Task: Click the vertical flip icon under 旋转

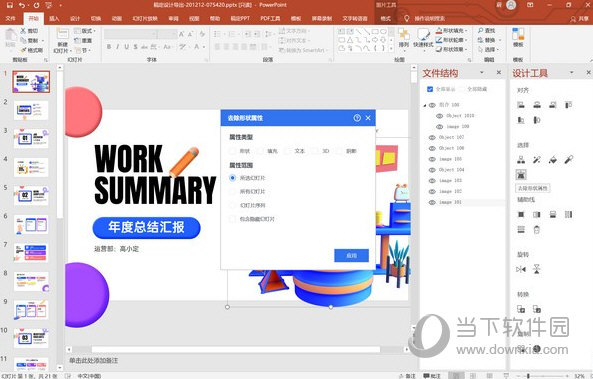Action: [x=537, y=269]
